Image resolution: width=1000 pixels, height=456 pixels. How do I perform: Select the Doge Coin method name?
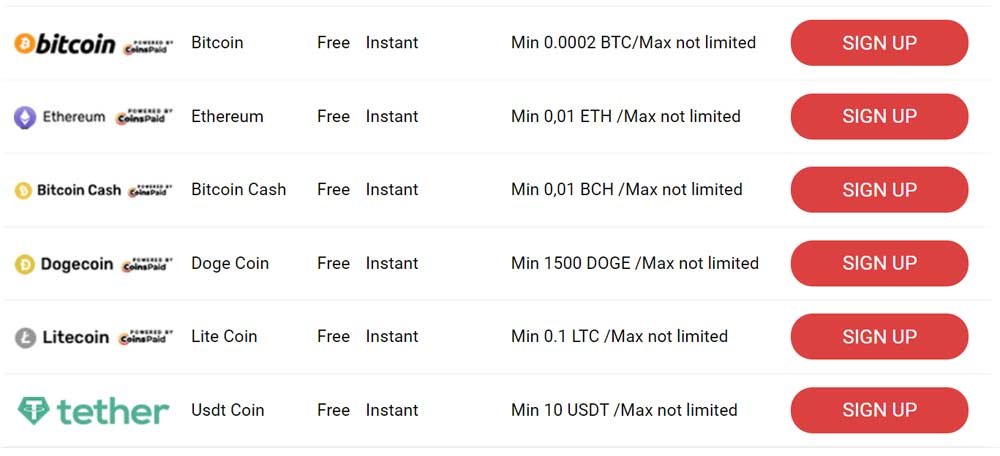pyautogui.click(x=230, y=263)
